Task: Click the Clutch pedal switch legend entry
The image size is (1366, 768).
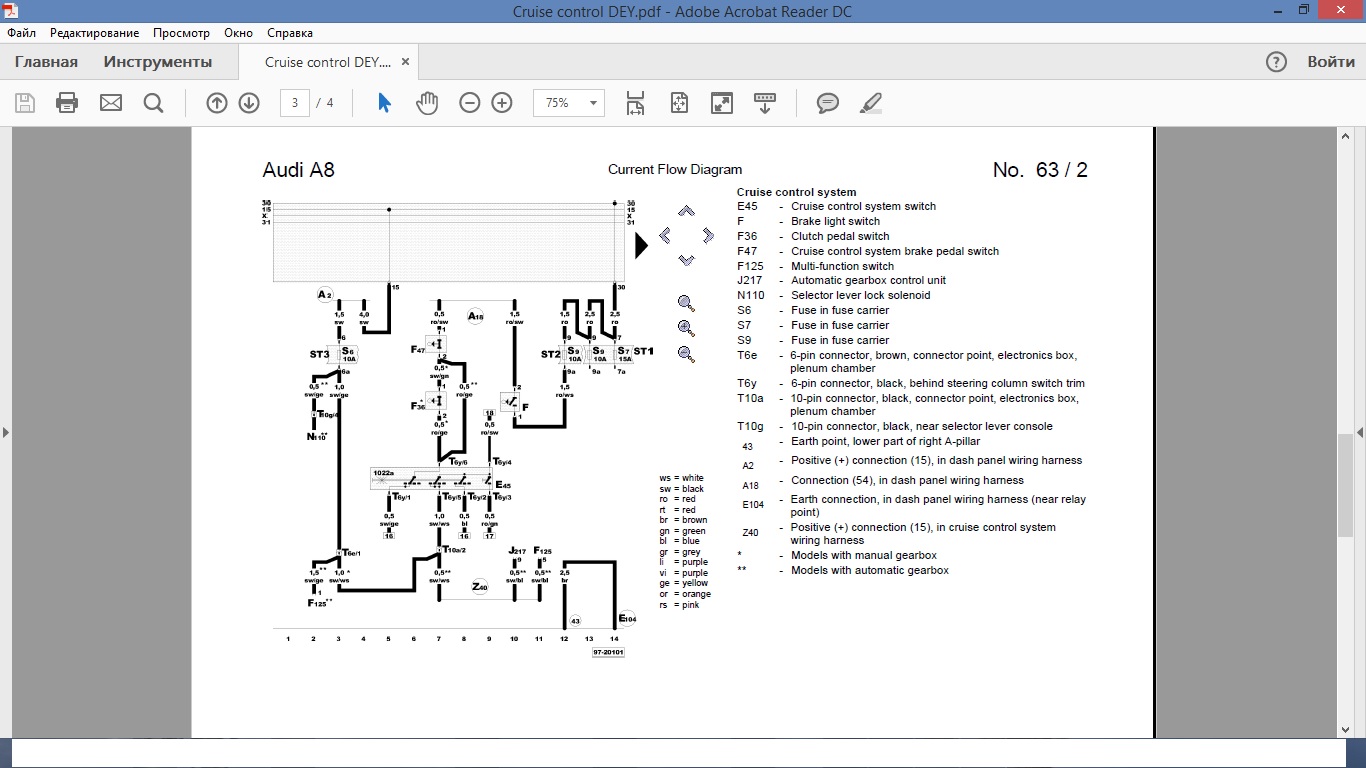Action: [x=840, y=236]
